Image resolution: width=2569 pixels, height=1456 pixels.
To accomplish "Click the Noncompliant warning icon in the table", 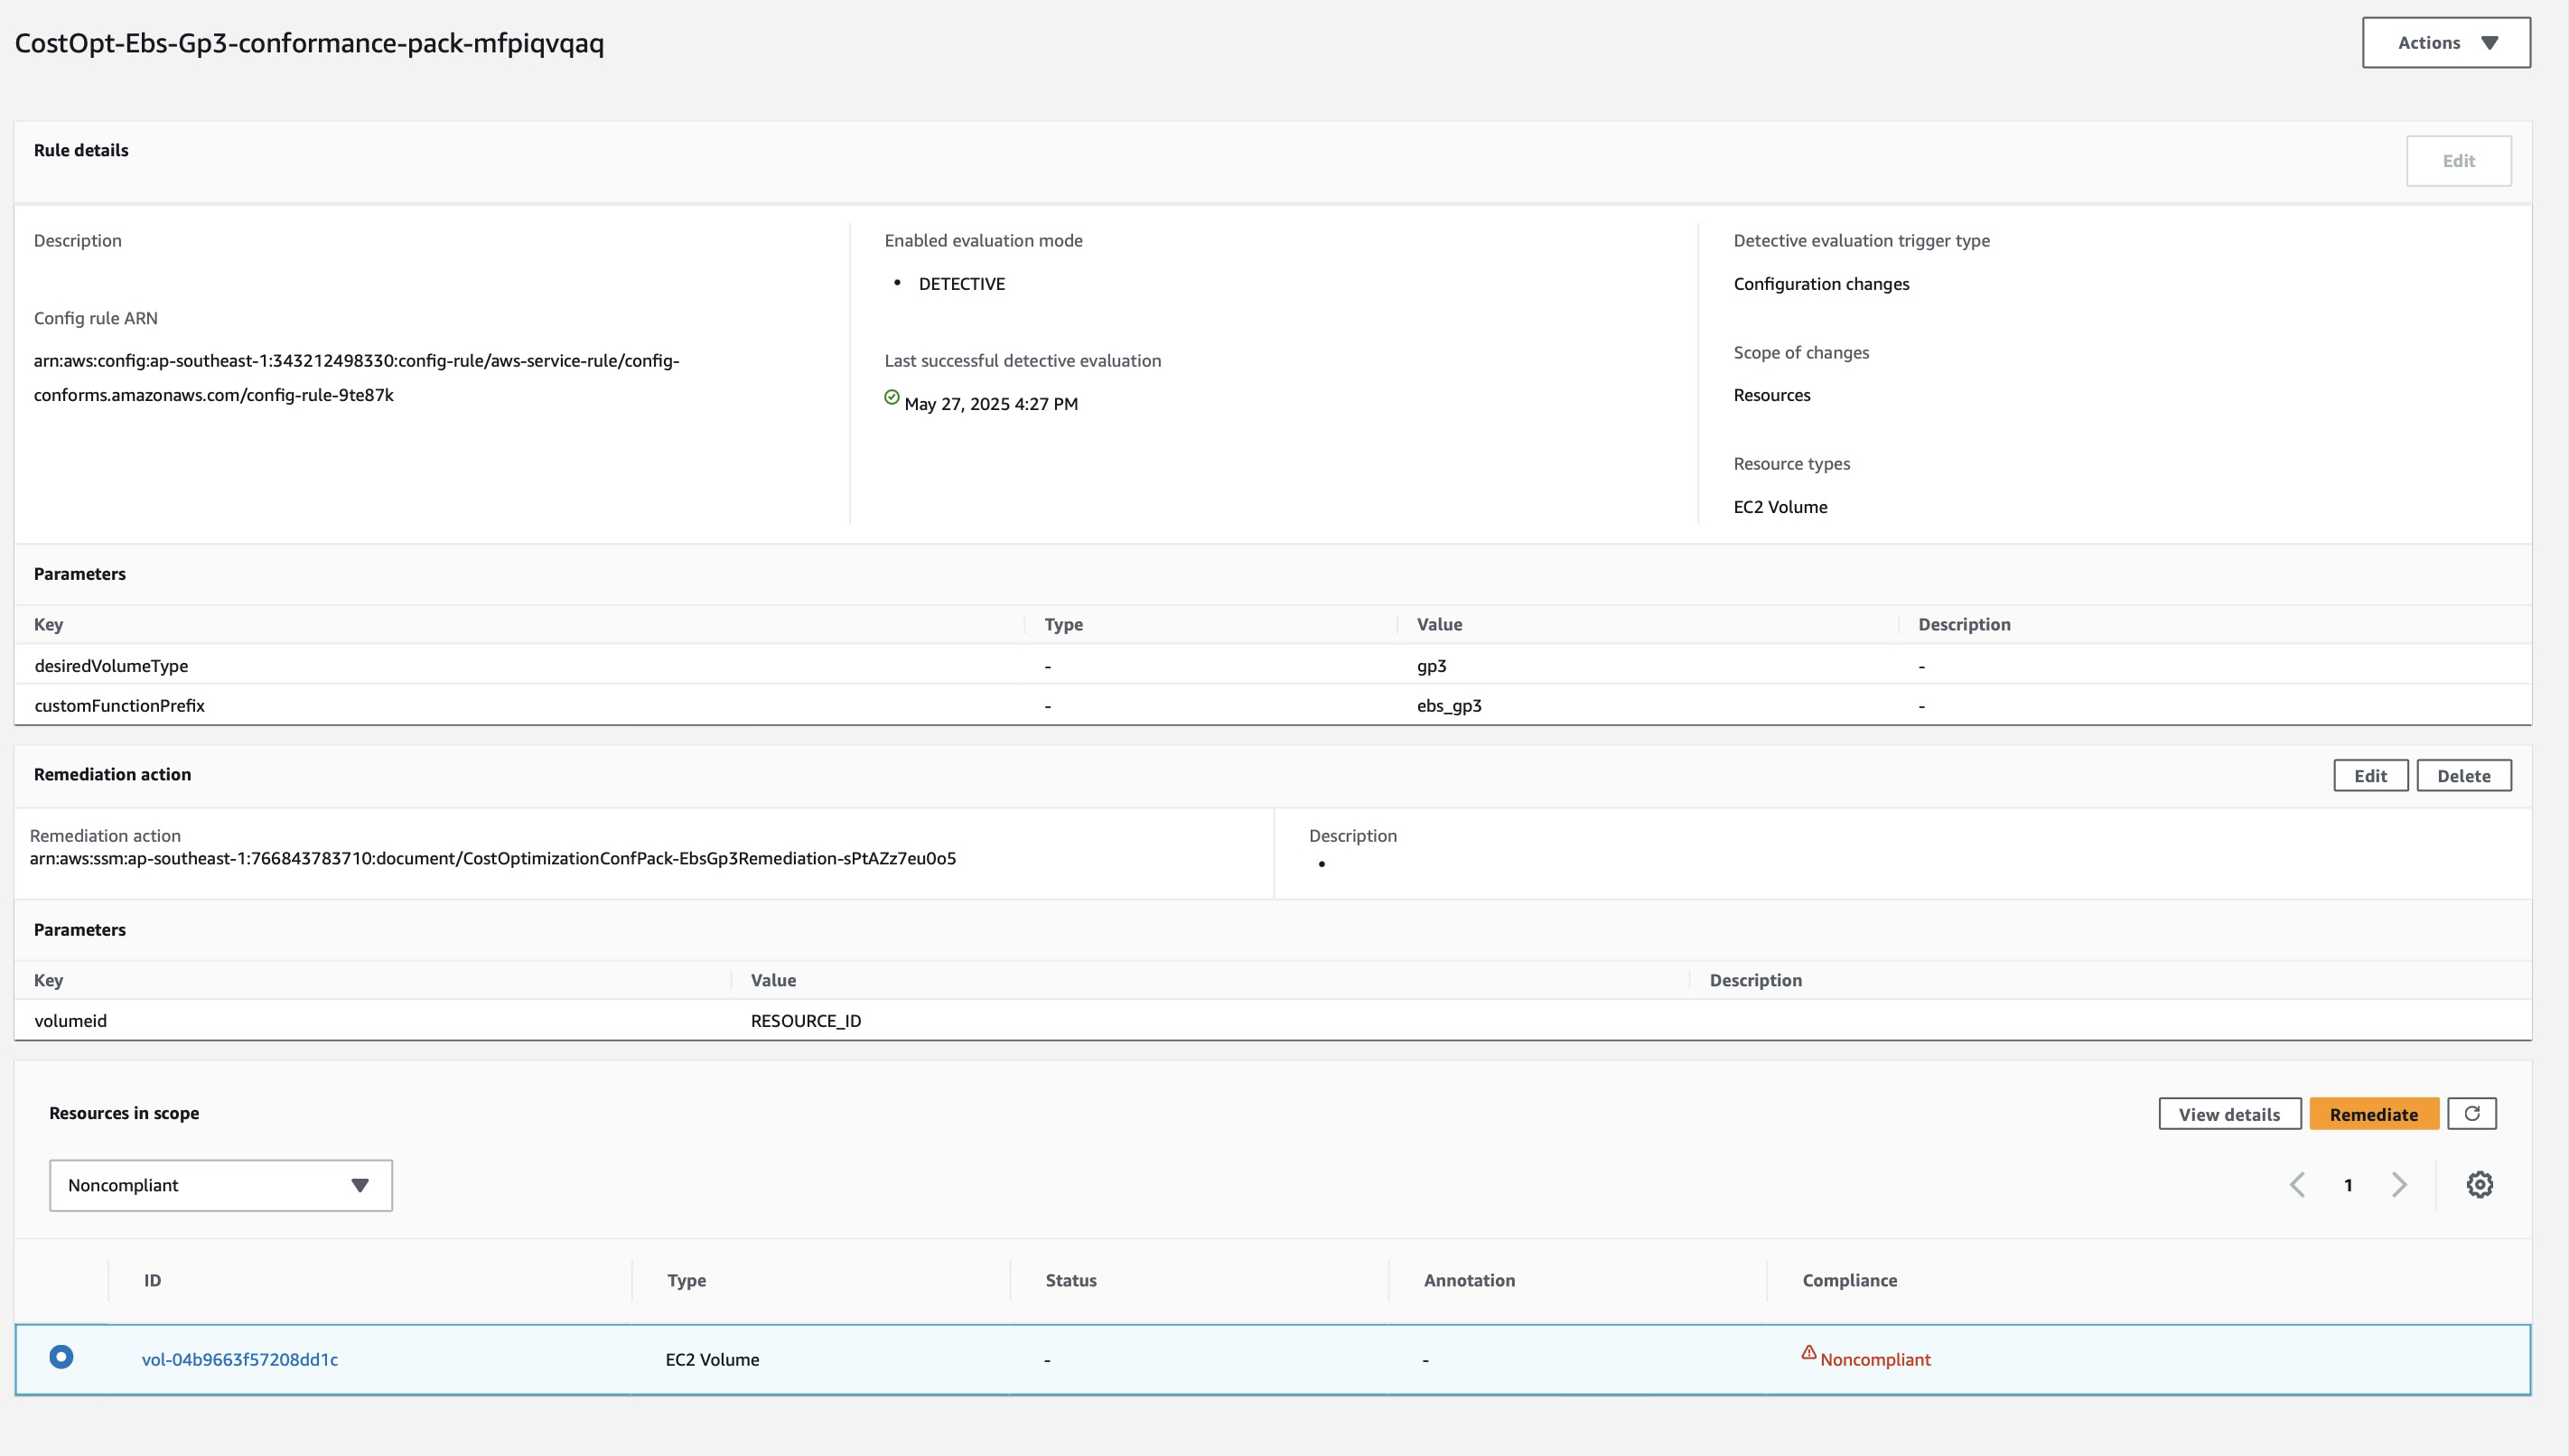I will [x=1808, y=1353].
